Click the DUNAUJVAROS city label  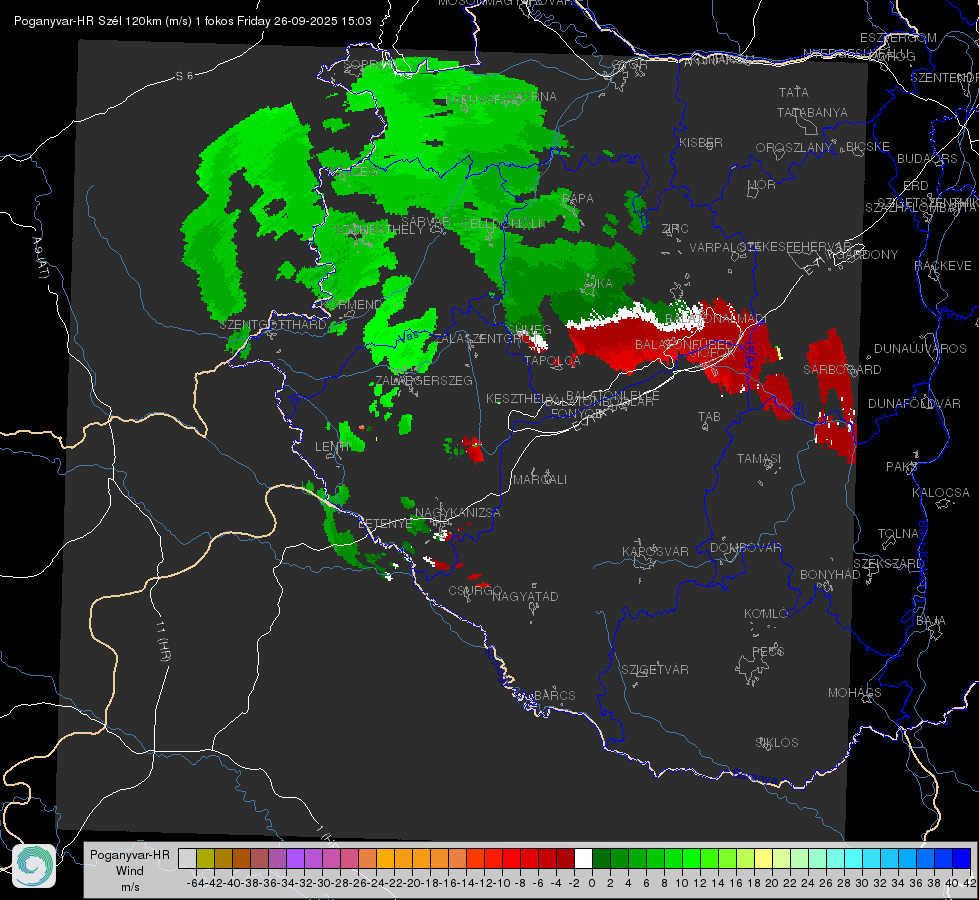(920, 349)
